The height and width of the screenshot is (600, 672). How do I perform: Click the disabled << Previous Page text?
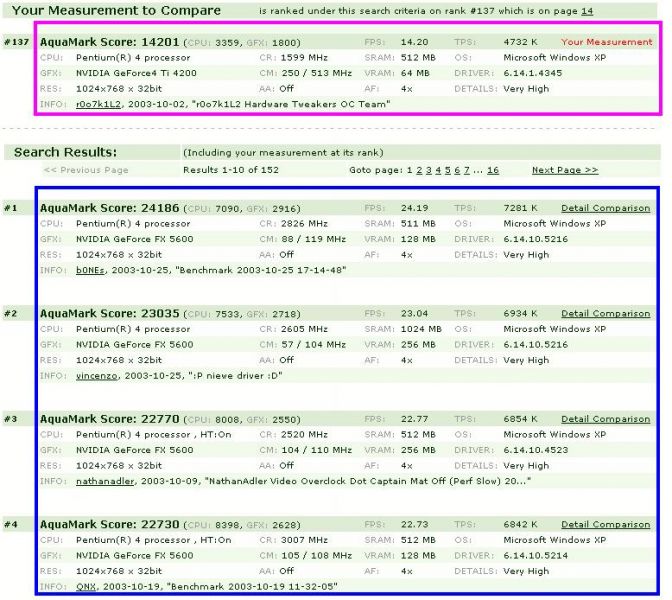click(x=86, y=170)
